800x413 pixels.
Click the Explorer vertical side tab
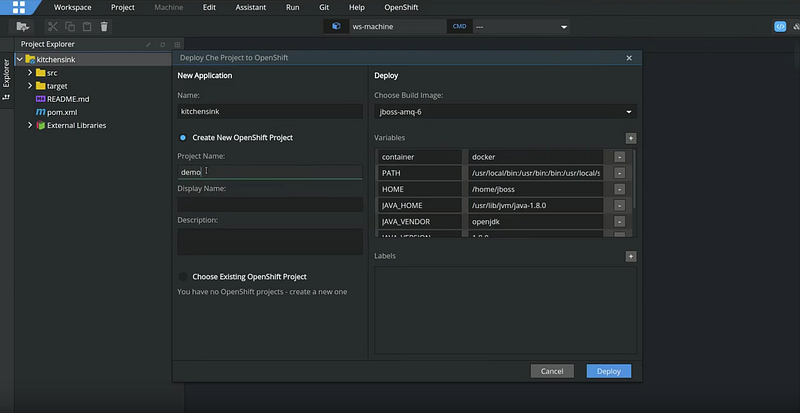(x=7, y=73)
